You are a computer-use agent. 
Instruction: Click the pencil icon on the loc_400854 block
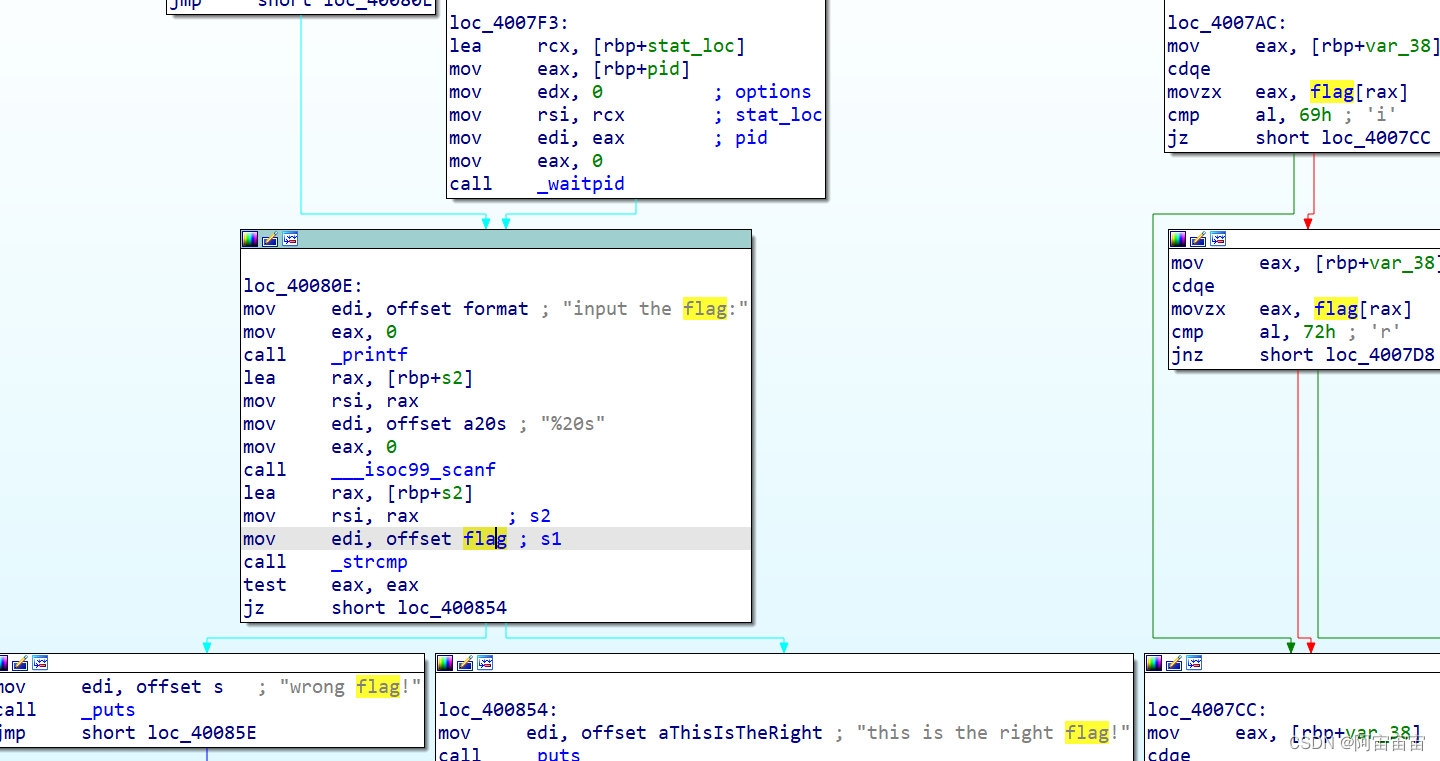[465, 662]
